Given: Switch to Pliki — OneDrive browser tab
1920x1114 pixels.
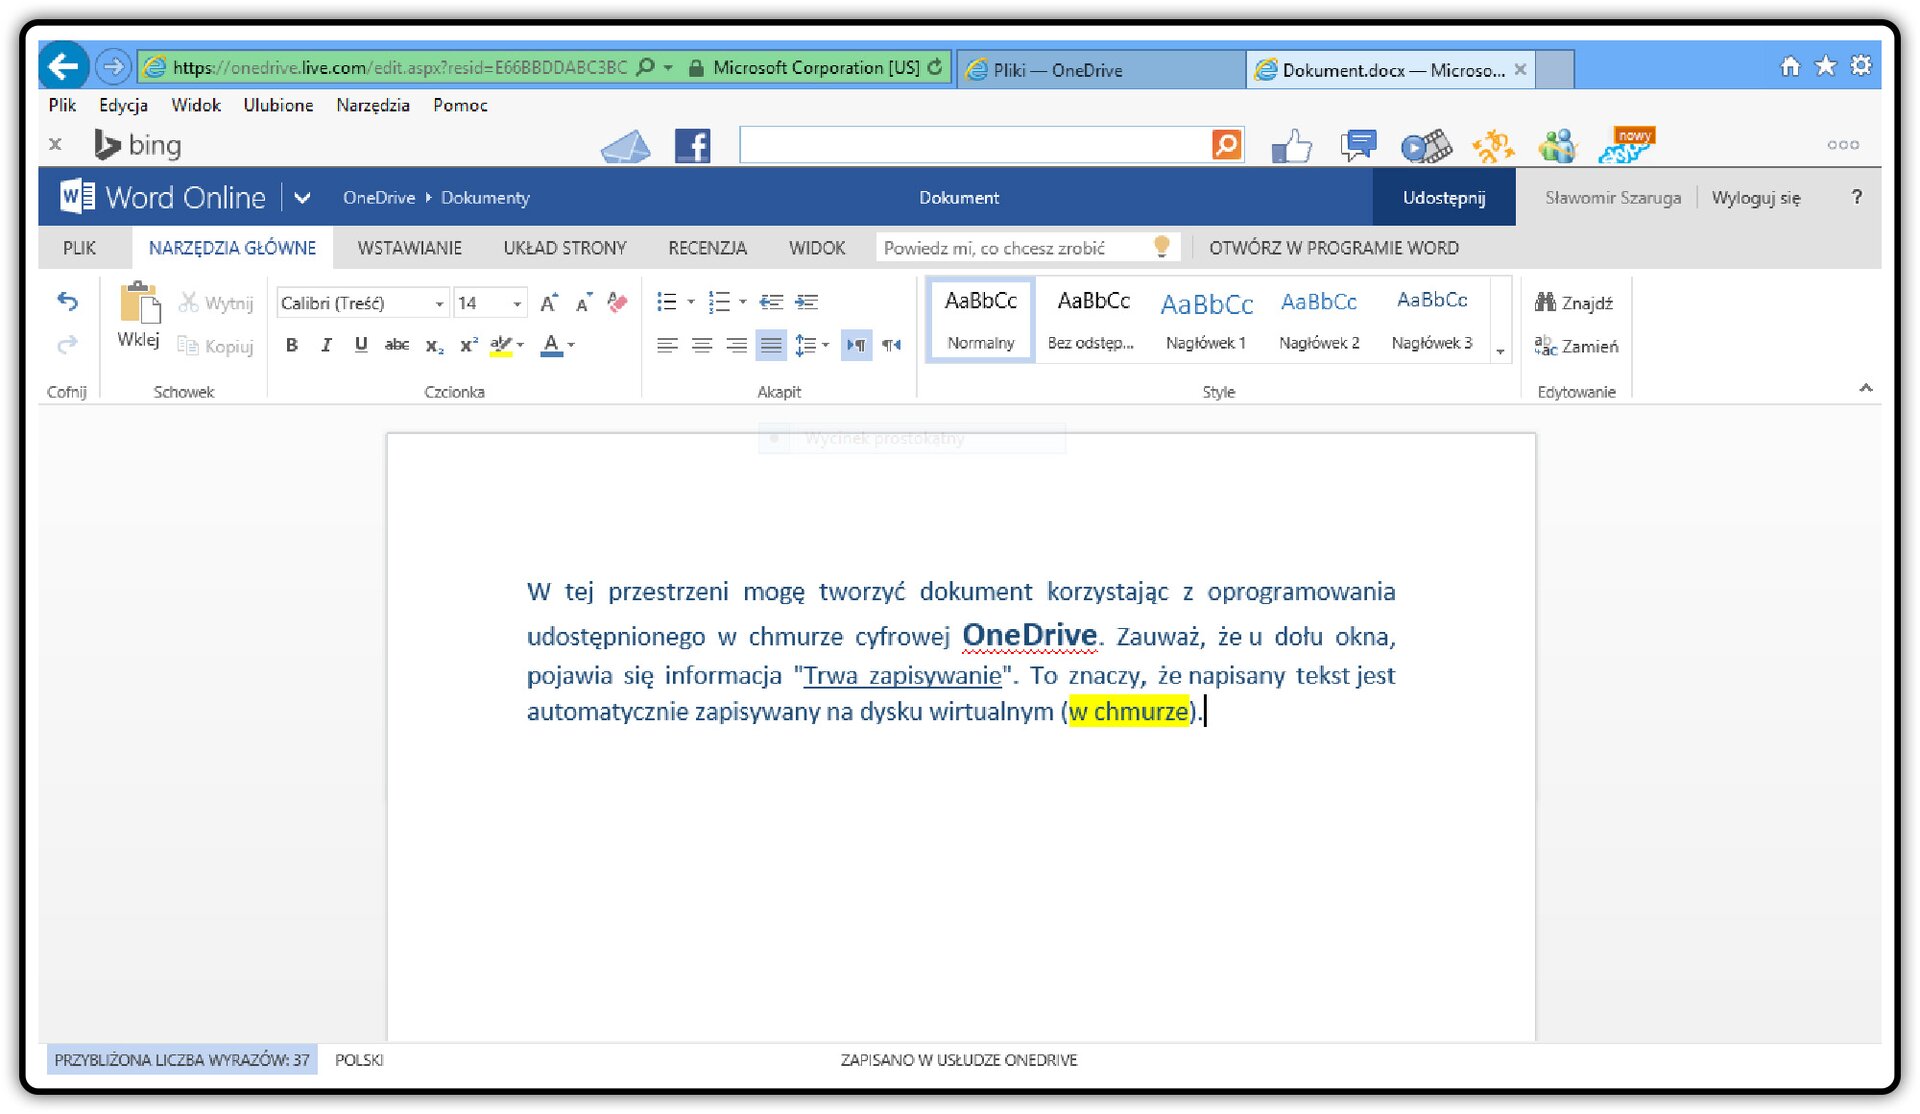Looking at the screenshot, I should point(1100,69).
